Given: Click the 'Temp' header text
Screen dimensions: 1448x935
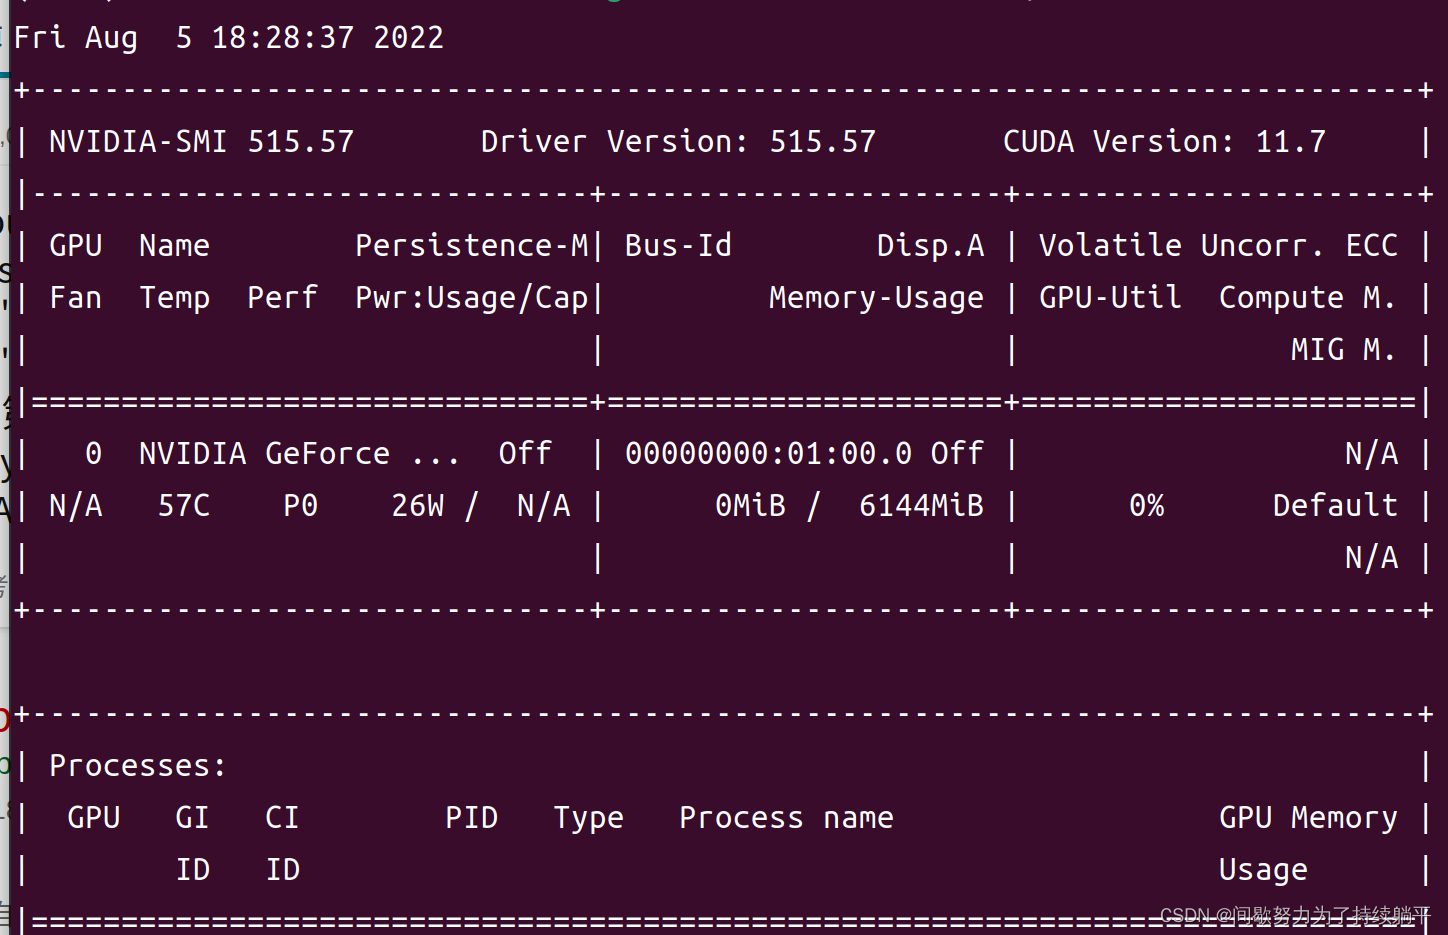Looking at the screenshot, I should 175,298.
